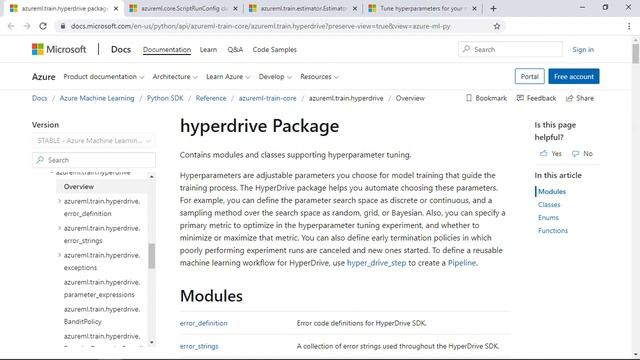
Task: Expand Resources dropdown
Action: point(319,77)
